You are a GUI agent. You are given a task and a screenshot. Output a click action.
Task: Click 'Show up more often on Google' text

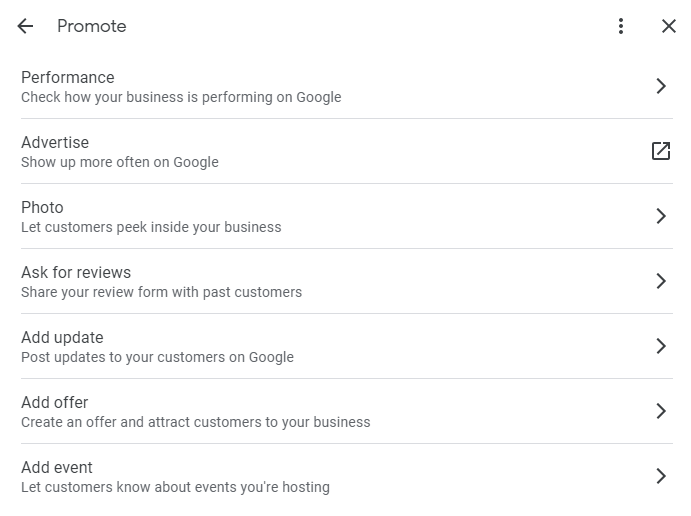point(119,163)
